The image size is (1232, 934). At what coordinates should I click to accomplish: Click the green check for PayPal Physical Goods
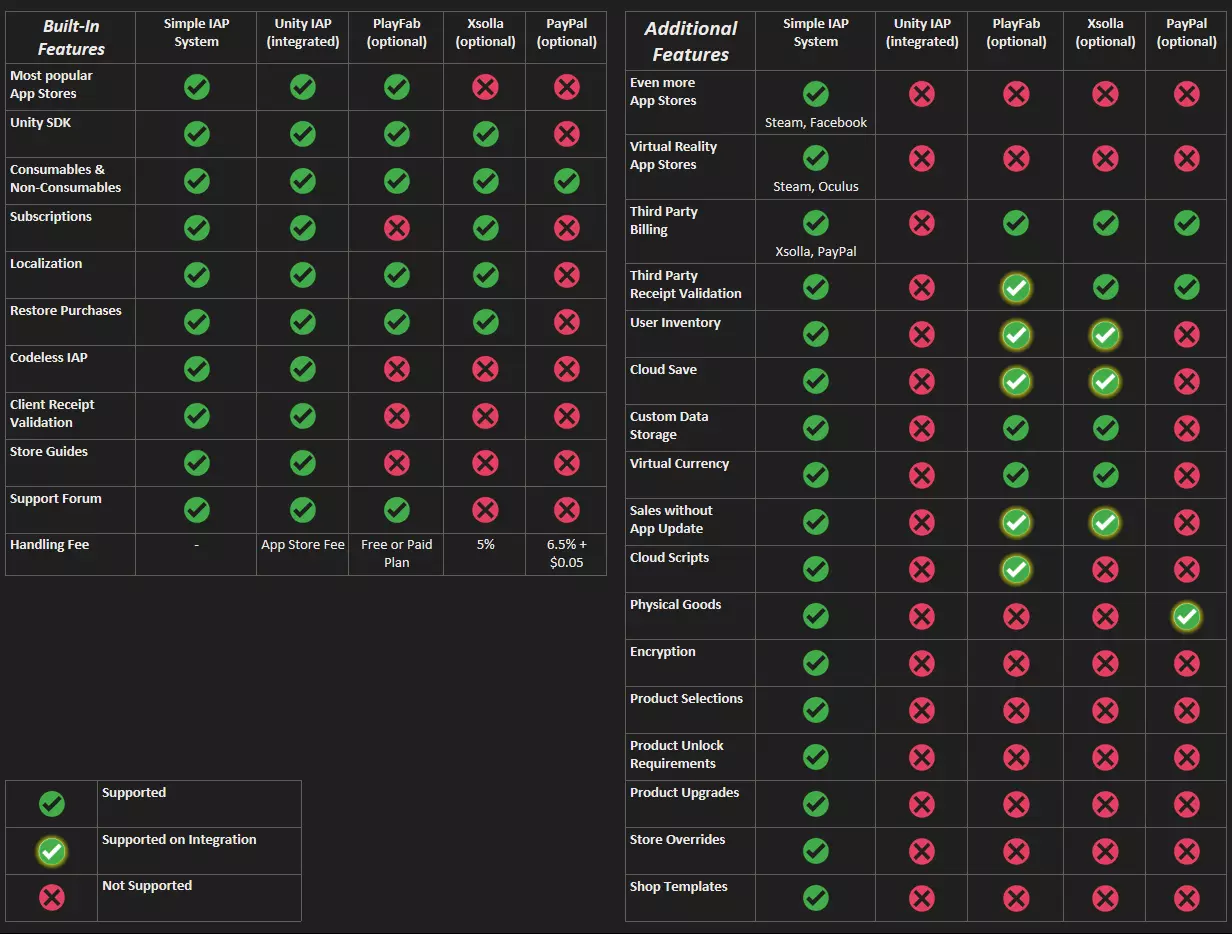click(x=1186, y=616)
